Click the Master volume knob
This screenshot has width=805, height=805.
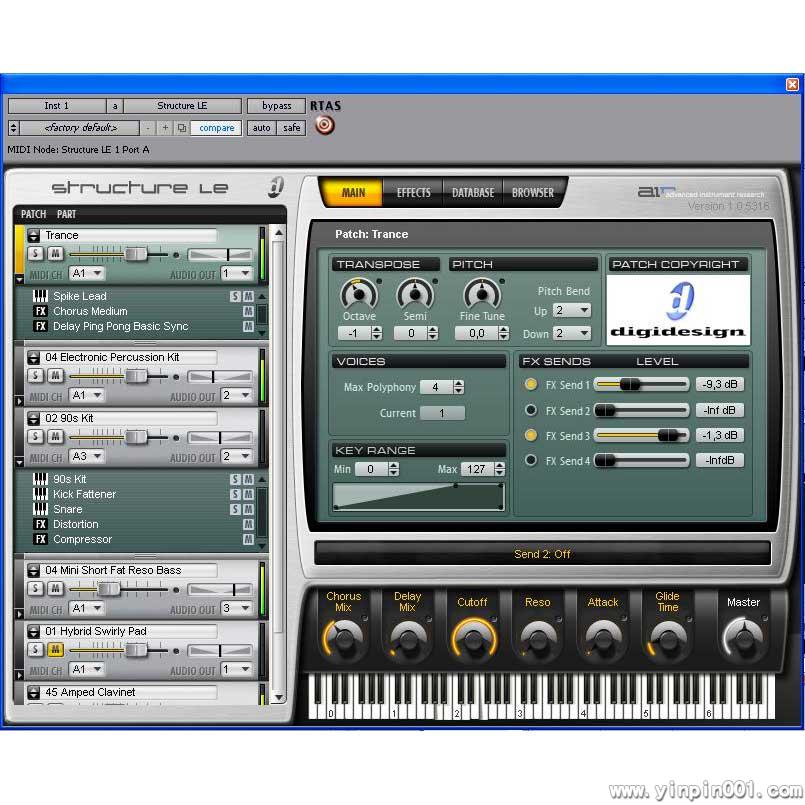pyautogui.click(x=742, y=636)
